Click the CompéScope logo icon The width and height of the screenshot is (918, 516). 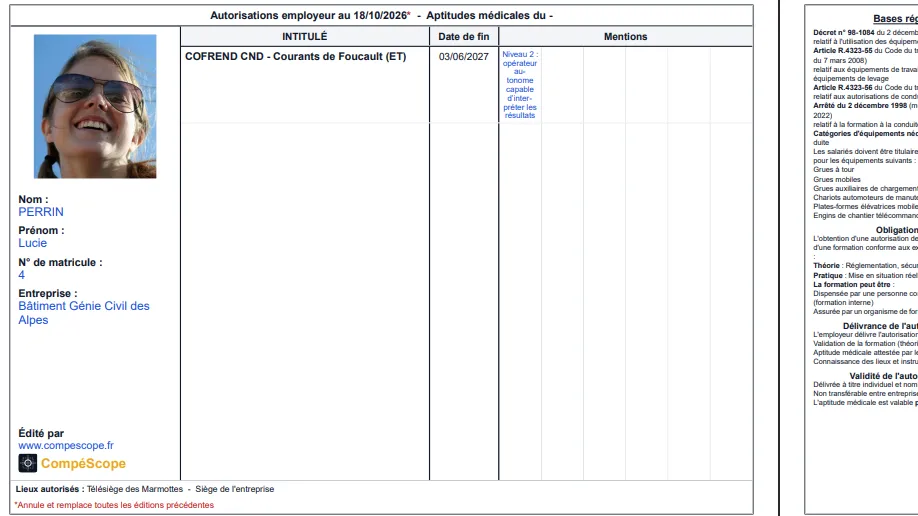(28, 463)
